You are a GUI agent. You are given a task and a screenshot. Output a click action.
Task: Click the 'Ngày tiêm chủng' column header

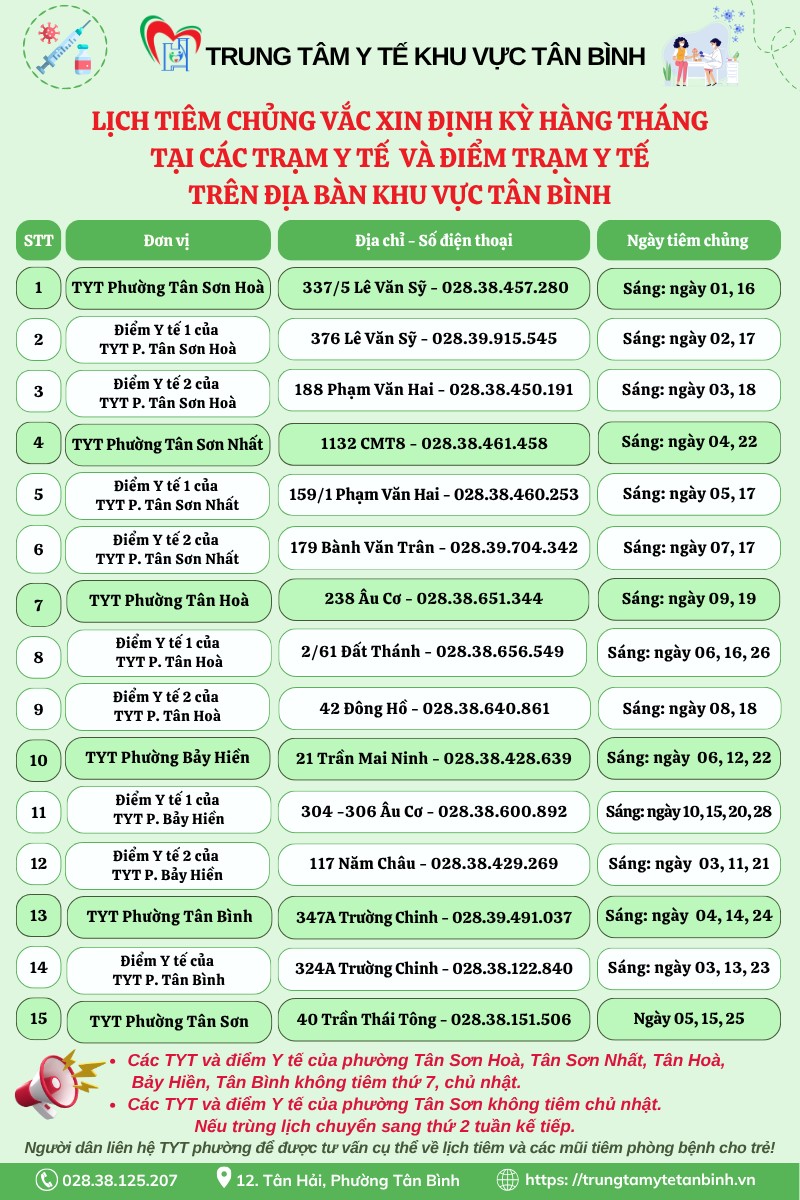pyautogui.click(x=688, y=240)
